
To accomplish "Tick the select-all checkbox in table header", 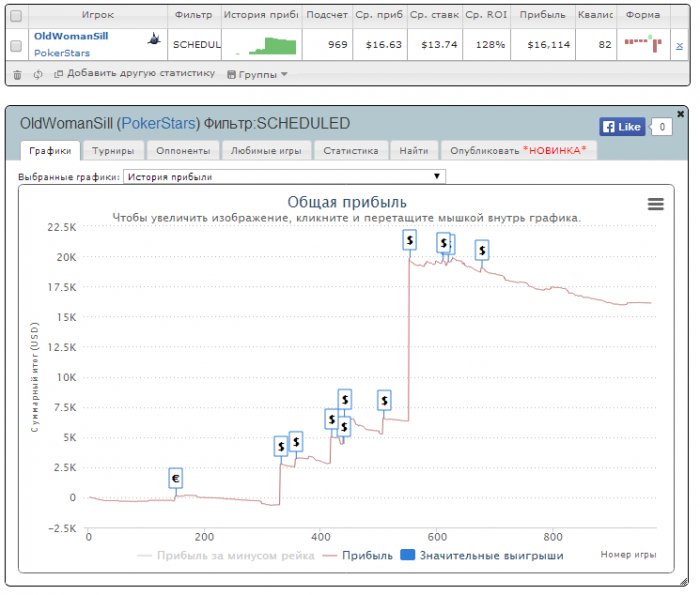I will [15, 16].
